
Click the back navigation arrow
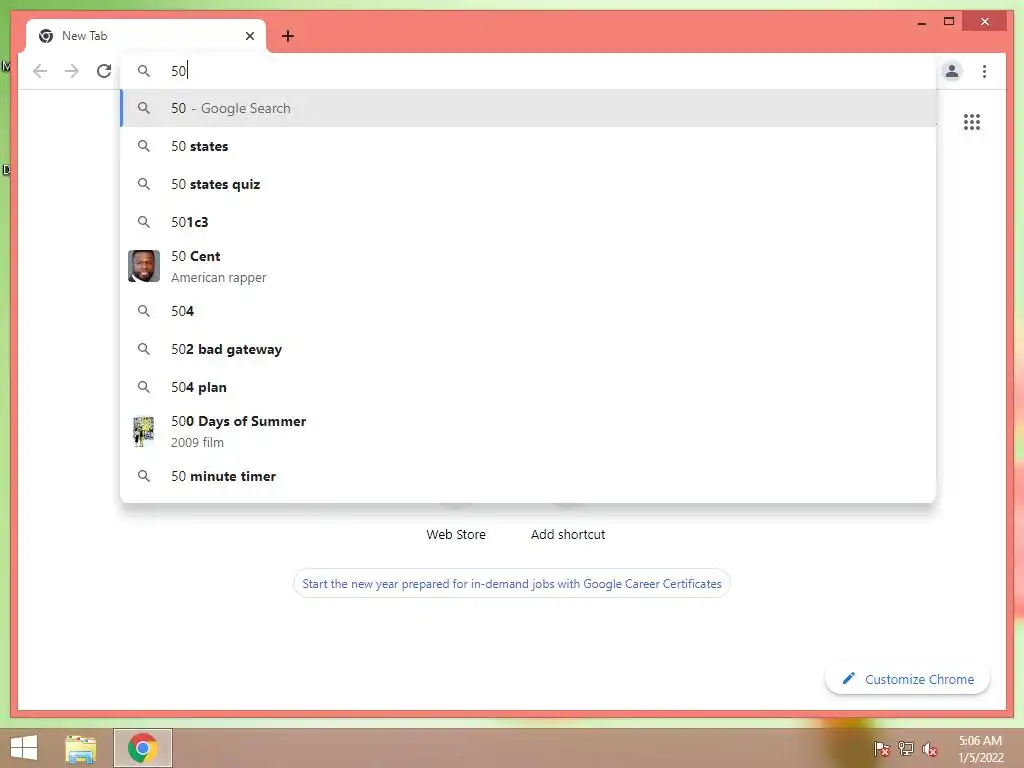40,71
